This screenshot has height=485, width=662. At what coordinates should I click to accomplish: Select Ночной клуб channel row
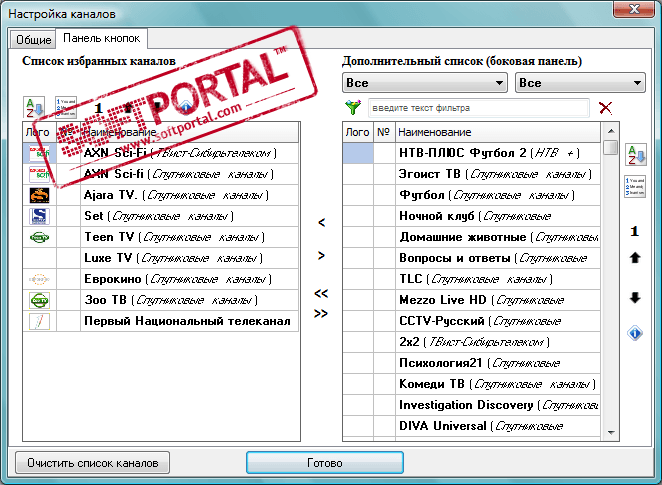(472, 216)
